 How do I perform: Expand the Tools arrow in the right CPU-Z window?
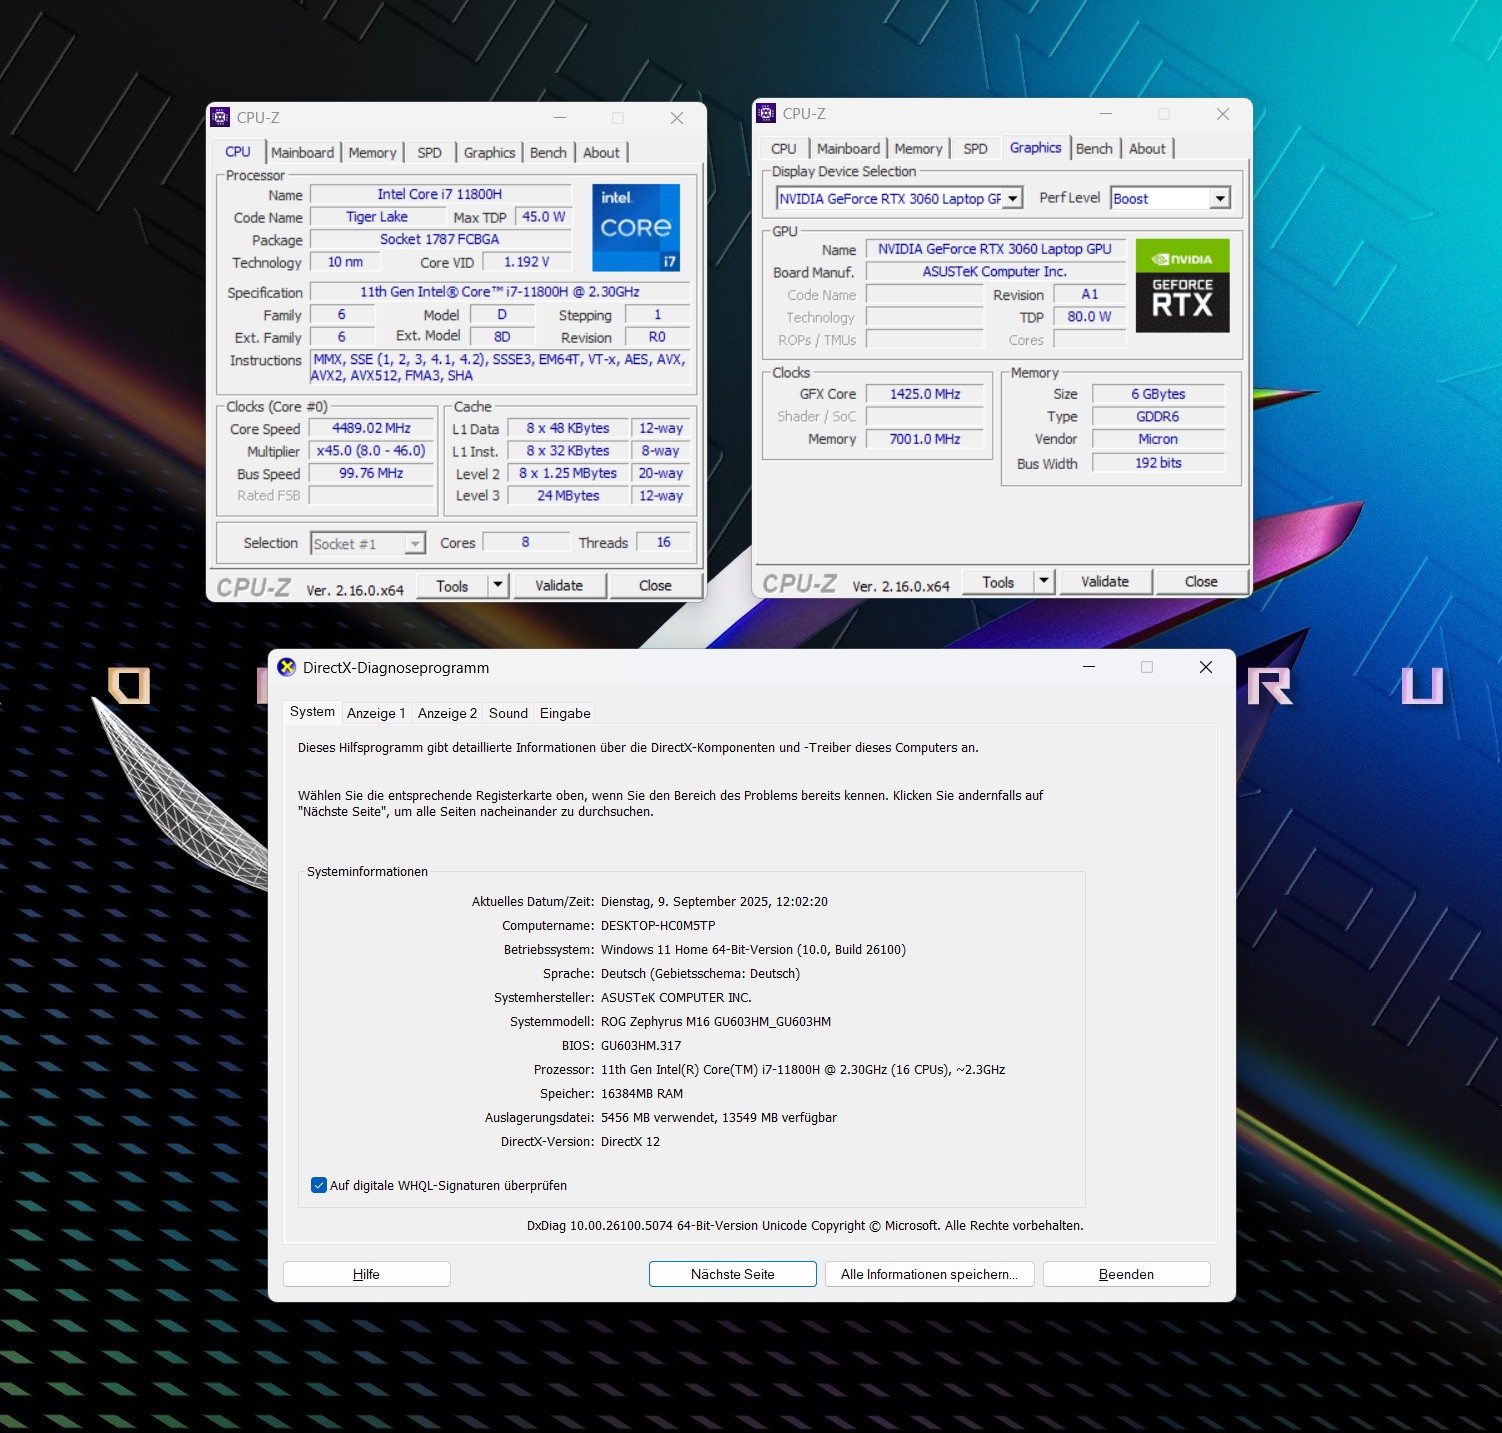coord(1044,581)
